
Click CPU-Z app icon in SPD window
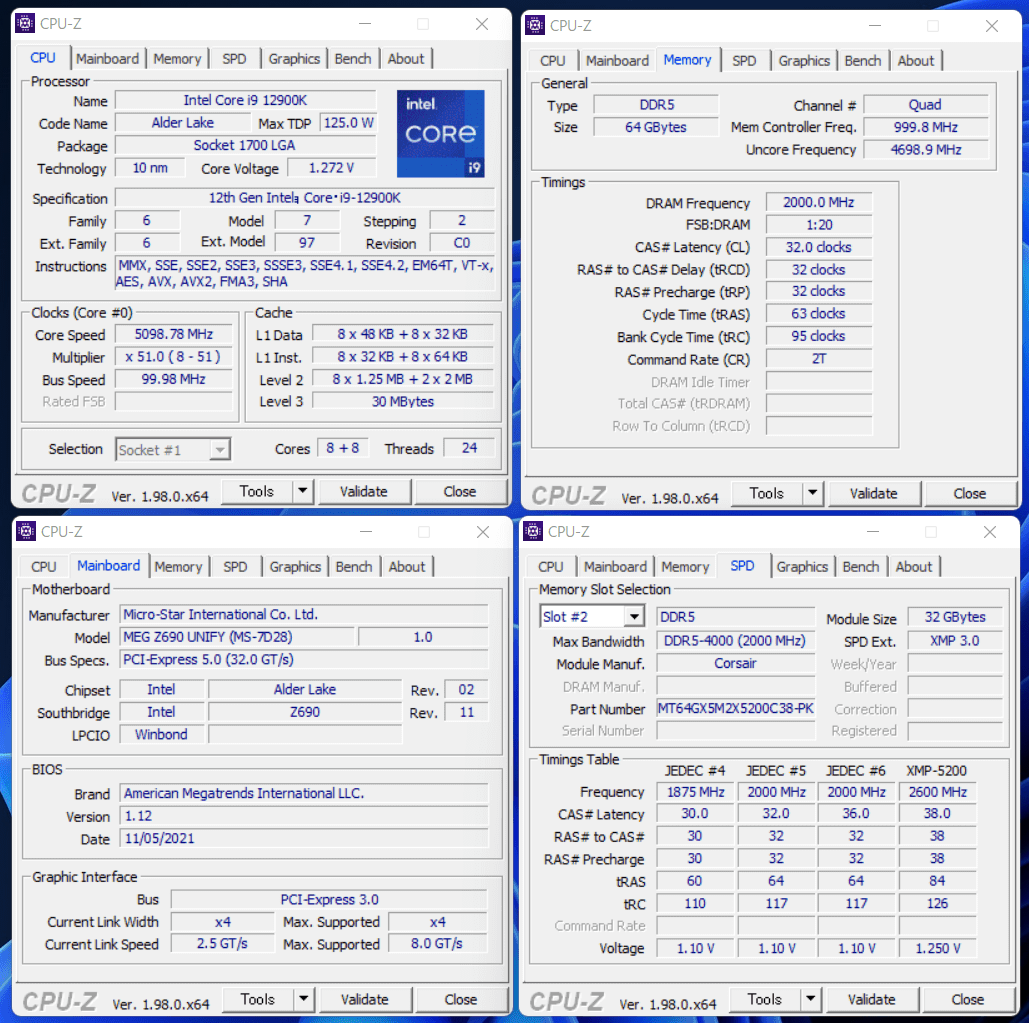pyautogui.click(x=533, y=532)
